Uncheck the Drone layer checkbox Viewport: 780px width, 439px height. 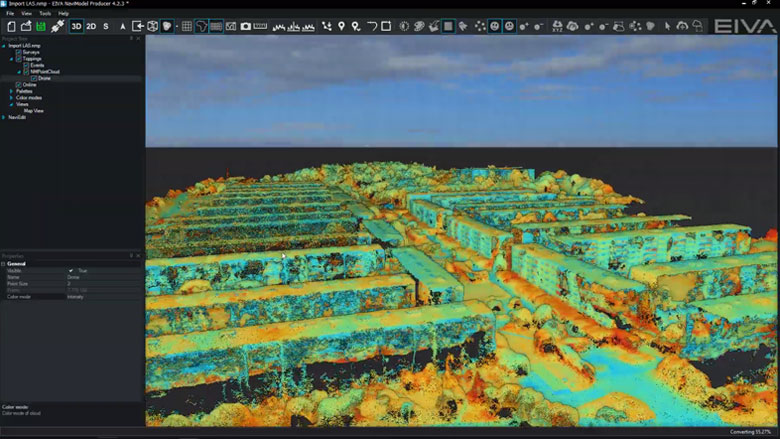click(x=34, y=78)
